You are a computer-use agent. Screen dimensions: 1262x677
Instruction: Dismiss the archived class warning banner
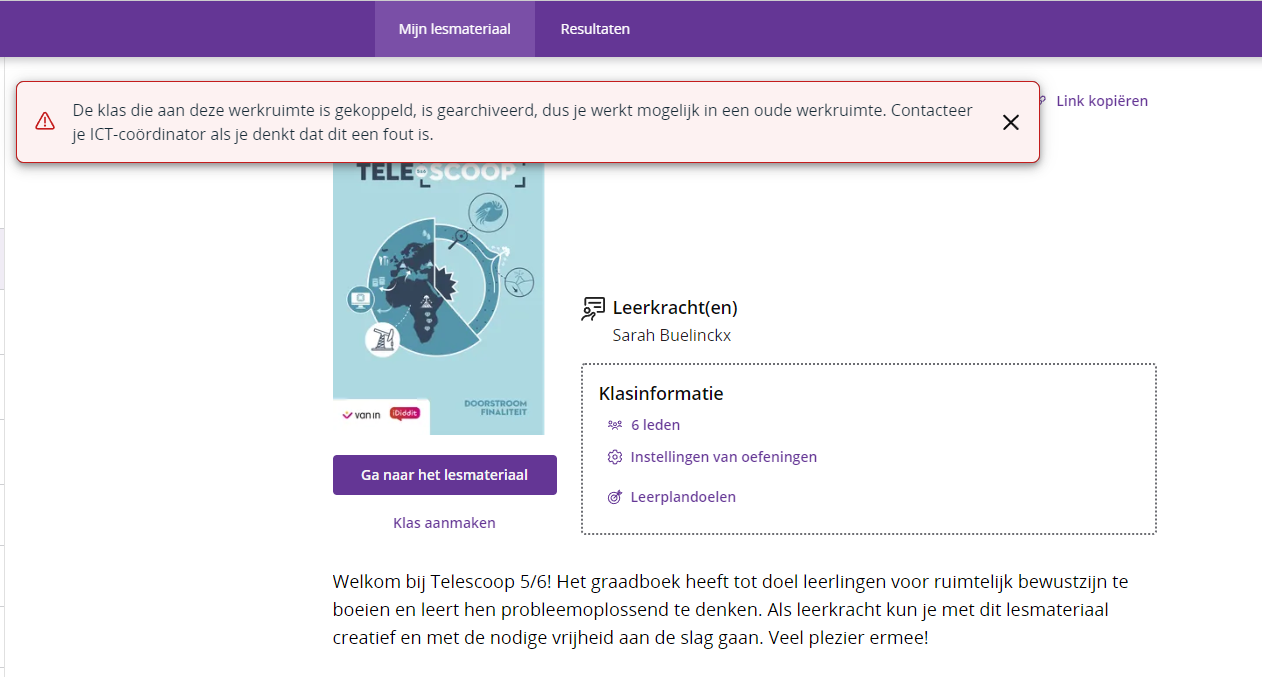[x=1011, y=122]
